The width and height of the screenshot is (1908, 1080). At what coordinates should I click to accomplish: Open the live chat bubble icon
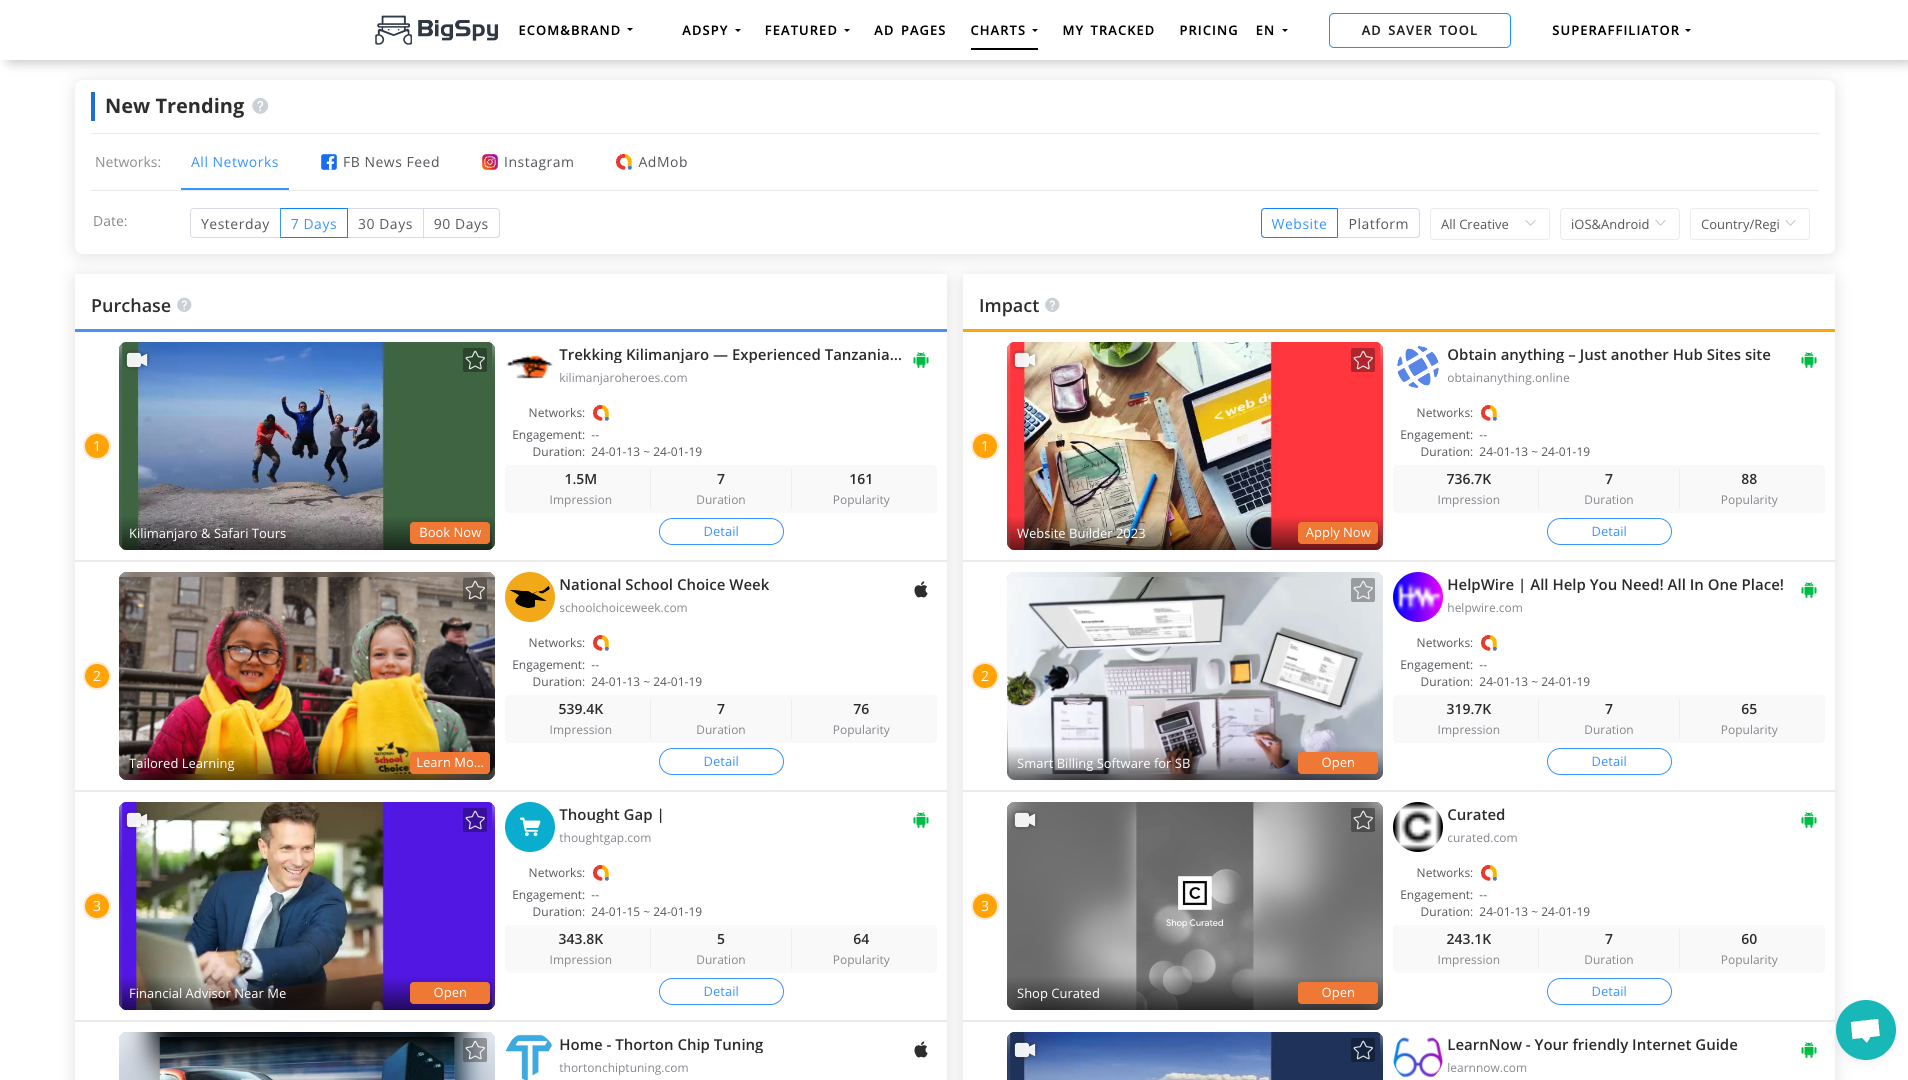[1865, 1029]
